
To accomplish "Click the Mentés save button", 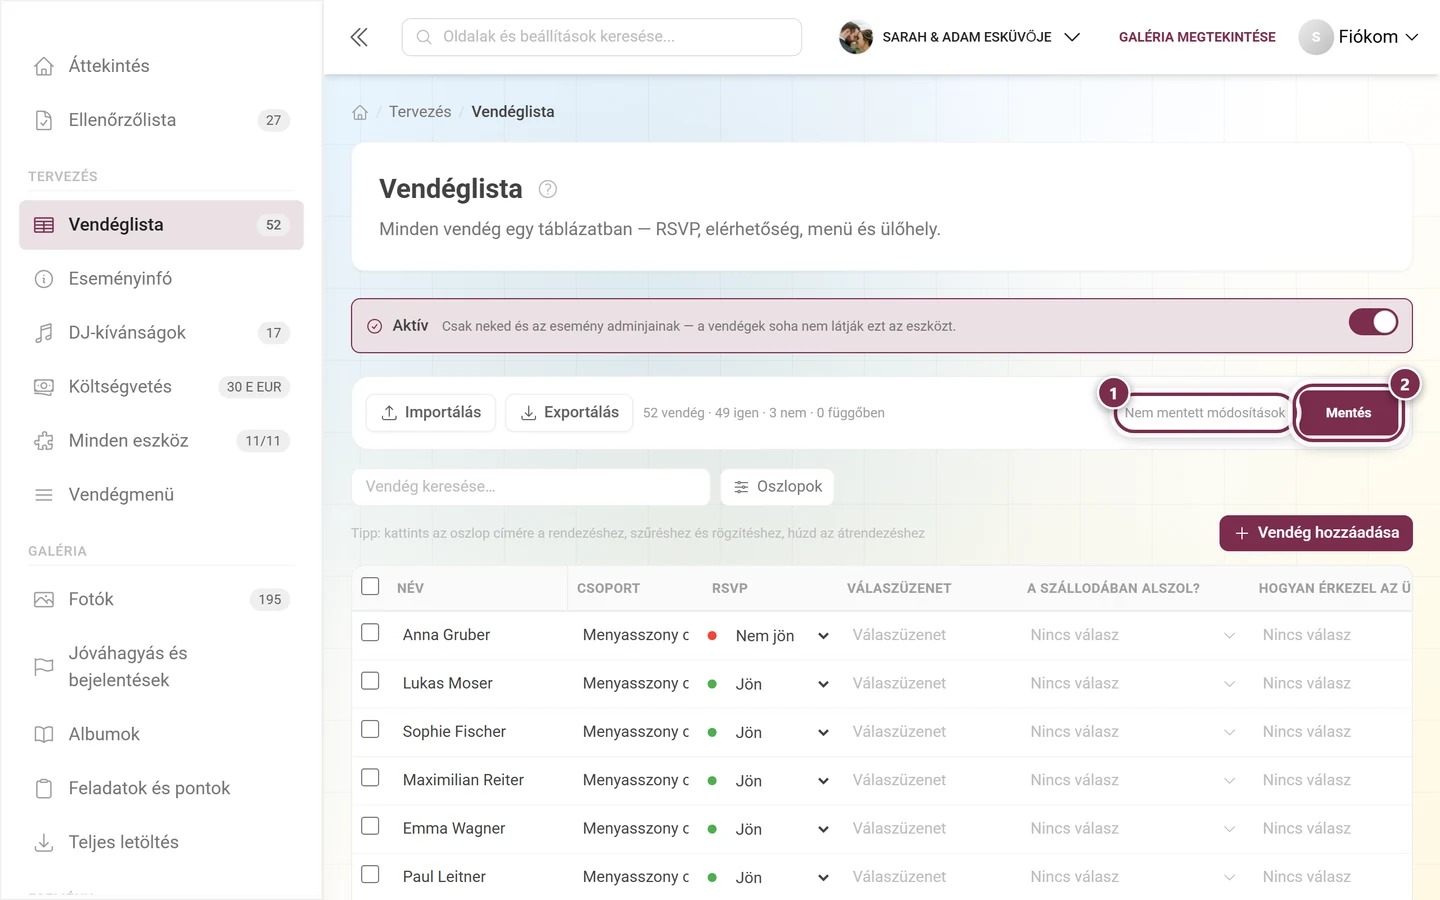I will (1348, 413).
